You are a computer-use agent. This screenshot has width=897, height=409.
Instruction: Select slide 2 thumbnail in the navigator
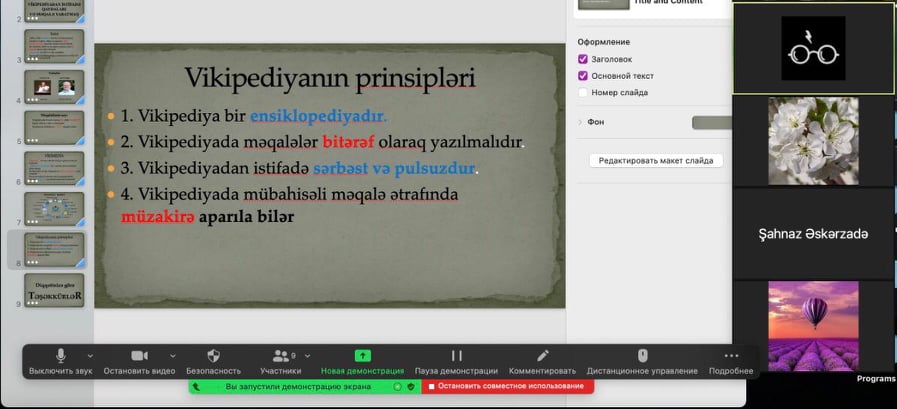coord(54,10)
